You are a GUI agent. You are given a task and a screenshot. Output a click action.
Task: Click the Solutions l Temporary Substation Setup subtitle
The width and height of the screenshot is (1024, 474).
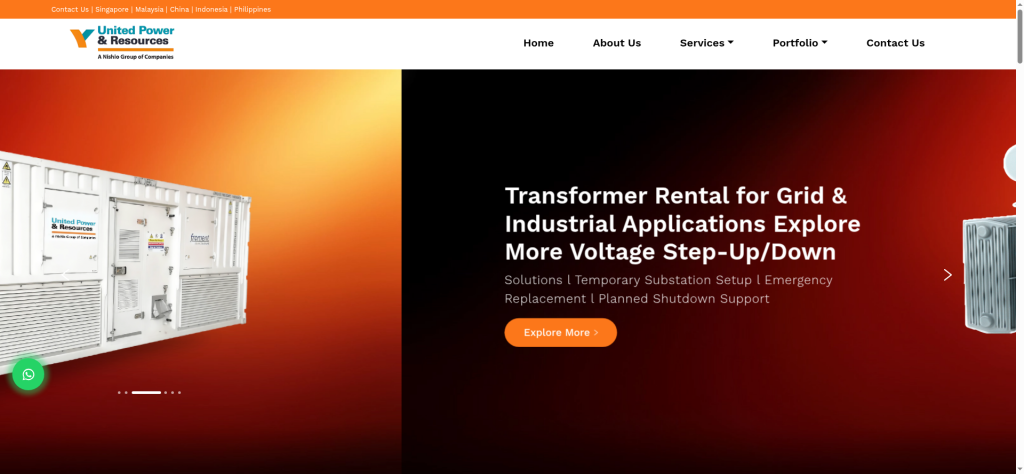[668, 289]
